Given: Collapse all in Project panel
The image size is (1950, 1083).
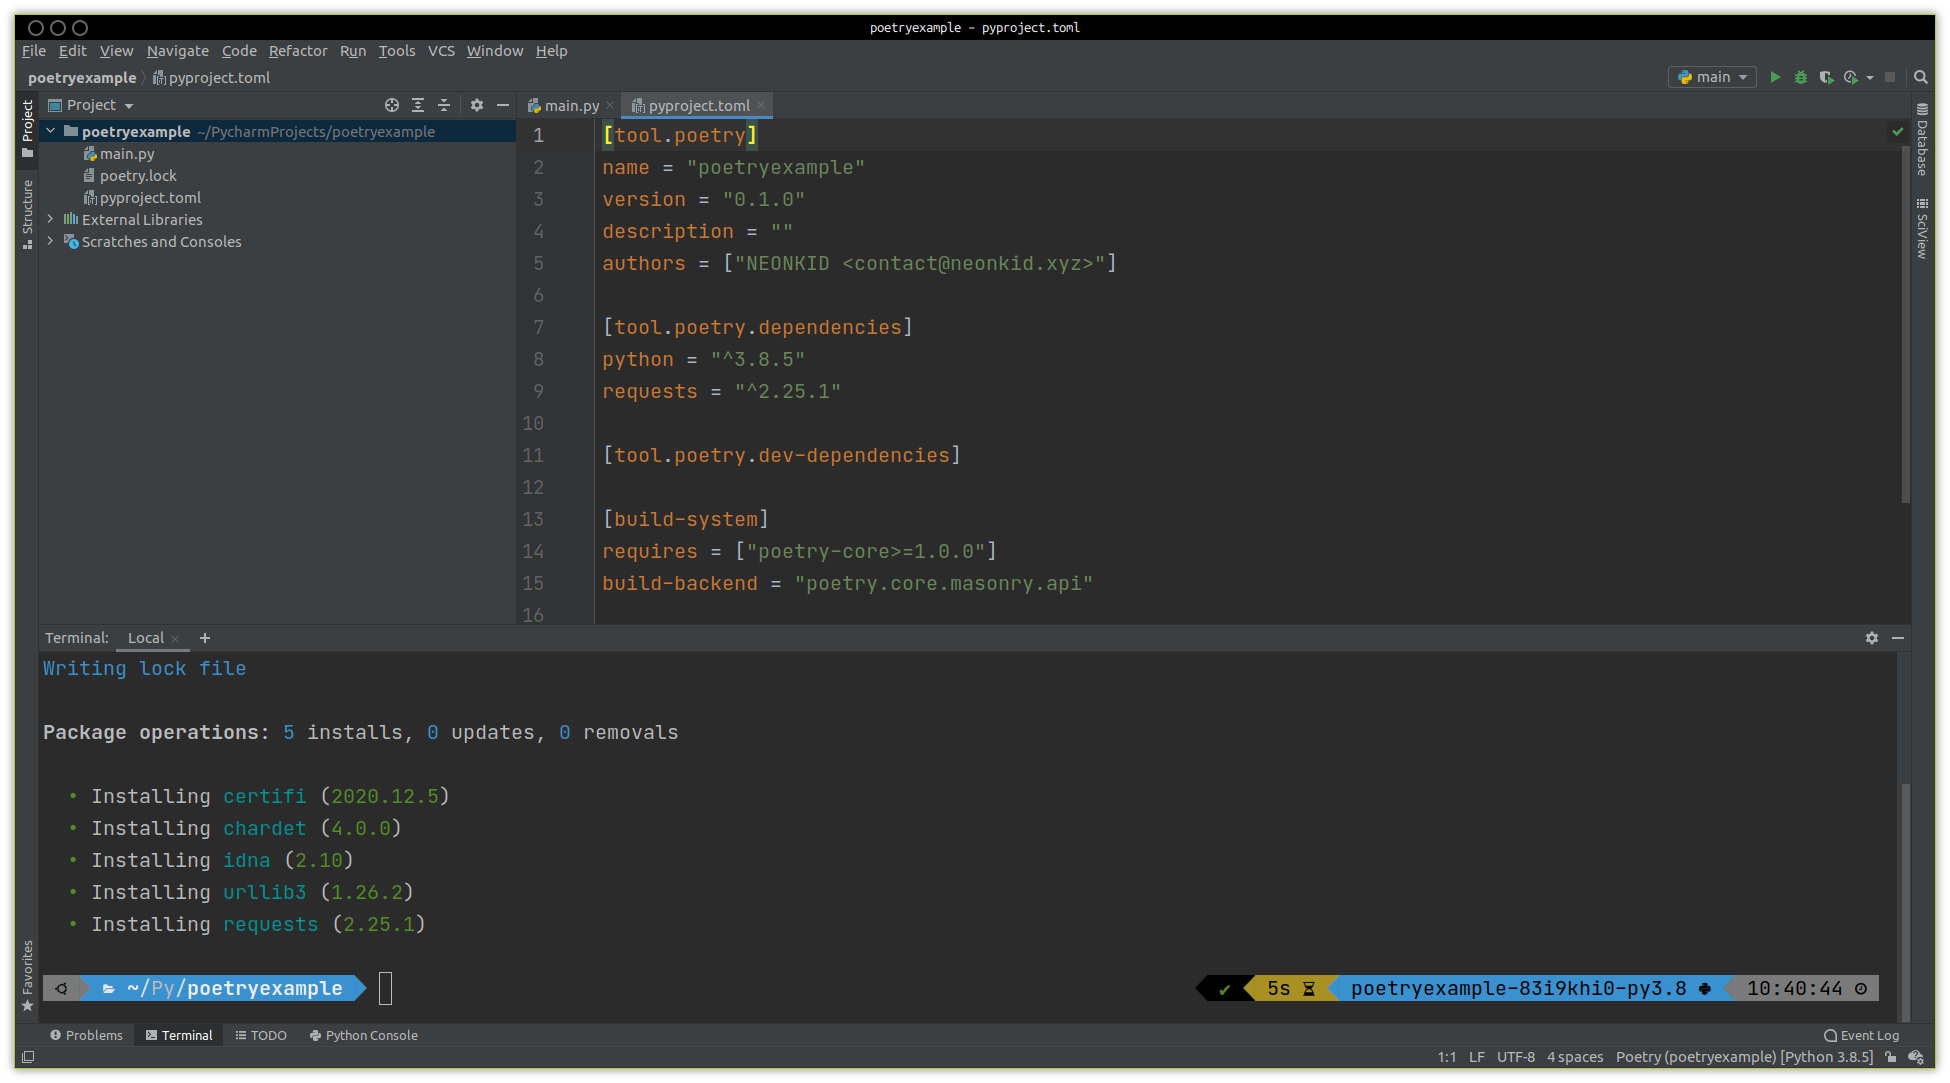Looking at the screenshot, I should [444, 105].
